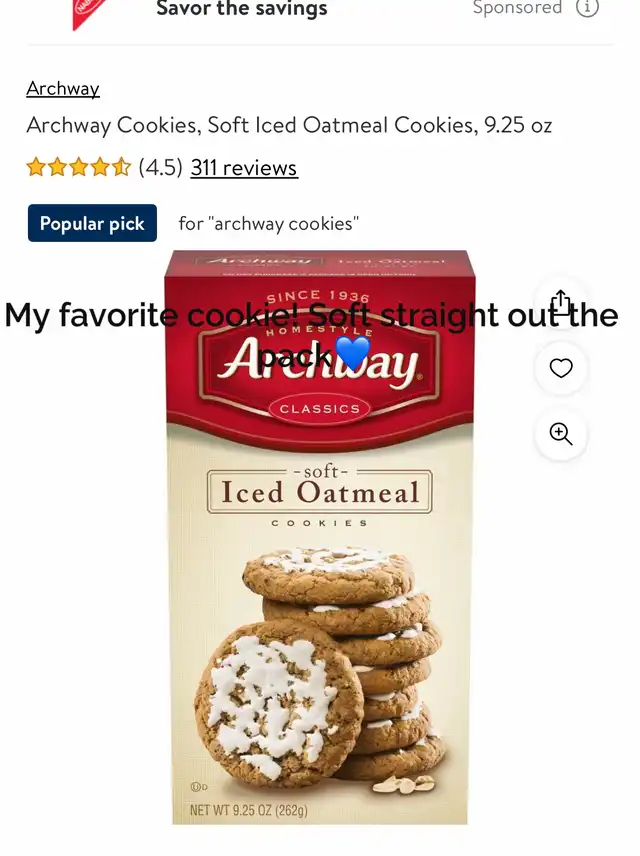Screen dimensions: 640x856
Task: Tap the stacked iced cookies photo
Action: (x=321, y=668)
